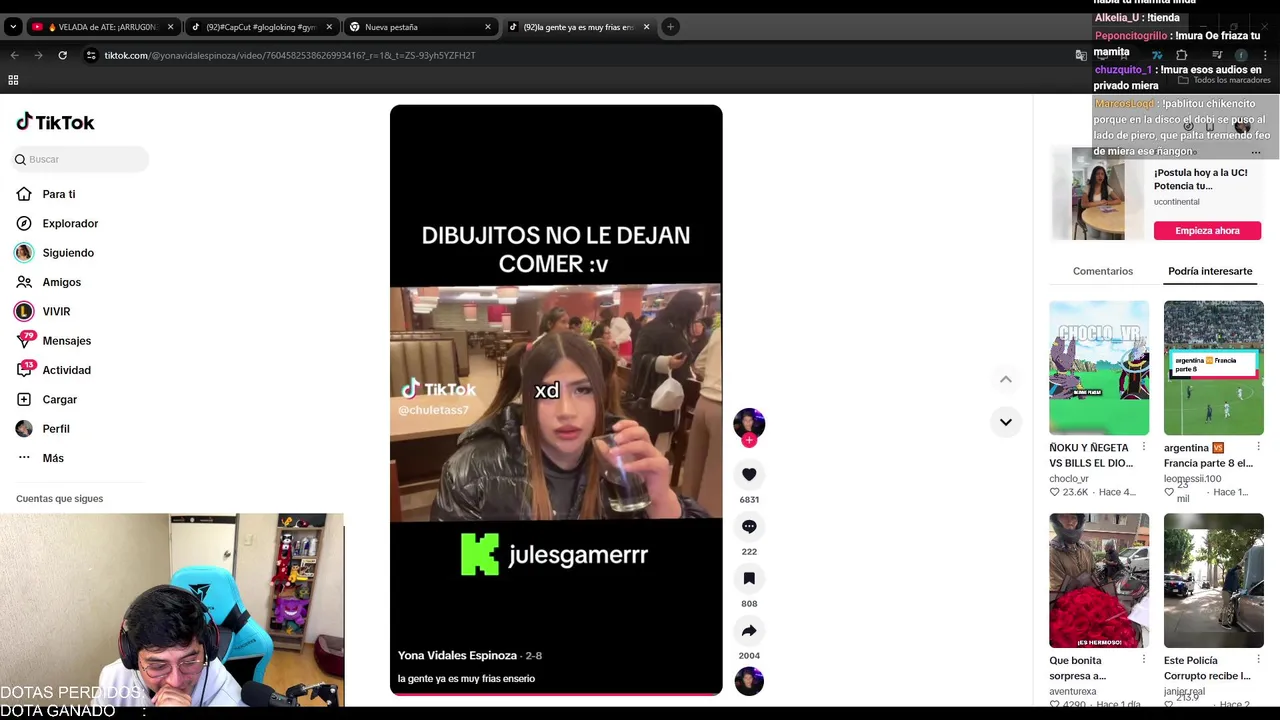This screenshot has width=1280, height=720.
Task: Open the Explorador compass icon
Action: (24, 223)
